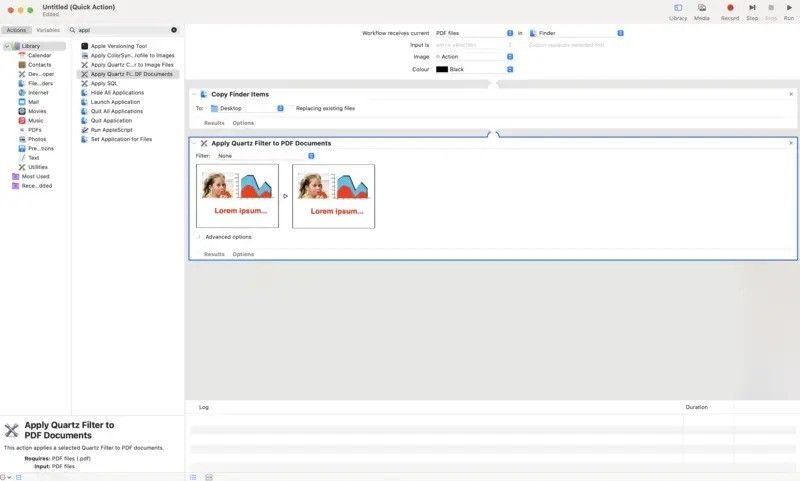Select Apple Versioning Tool action
The image size is (800, 481).
pos(118,46)
